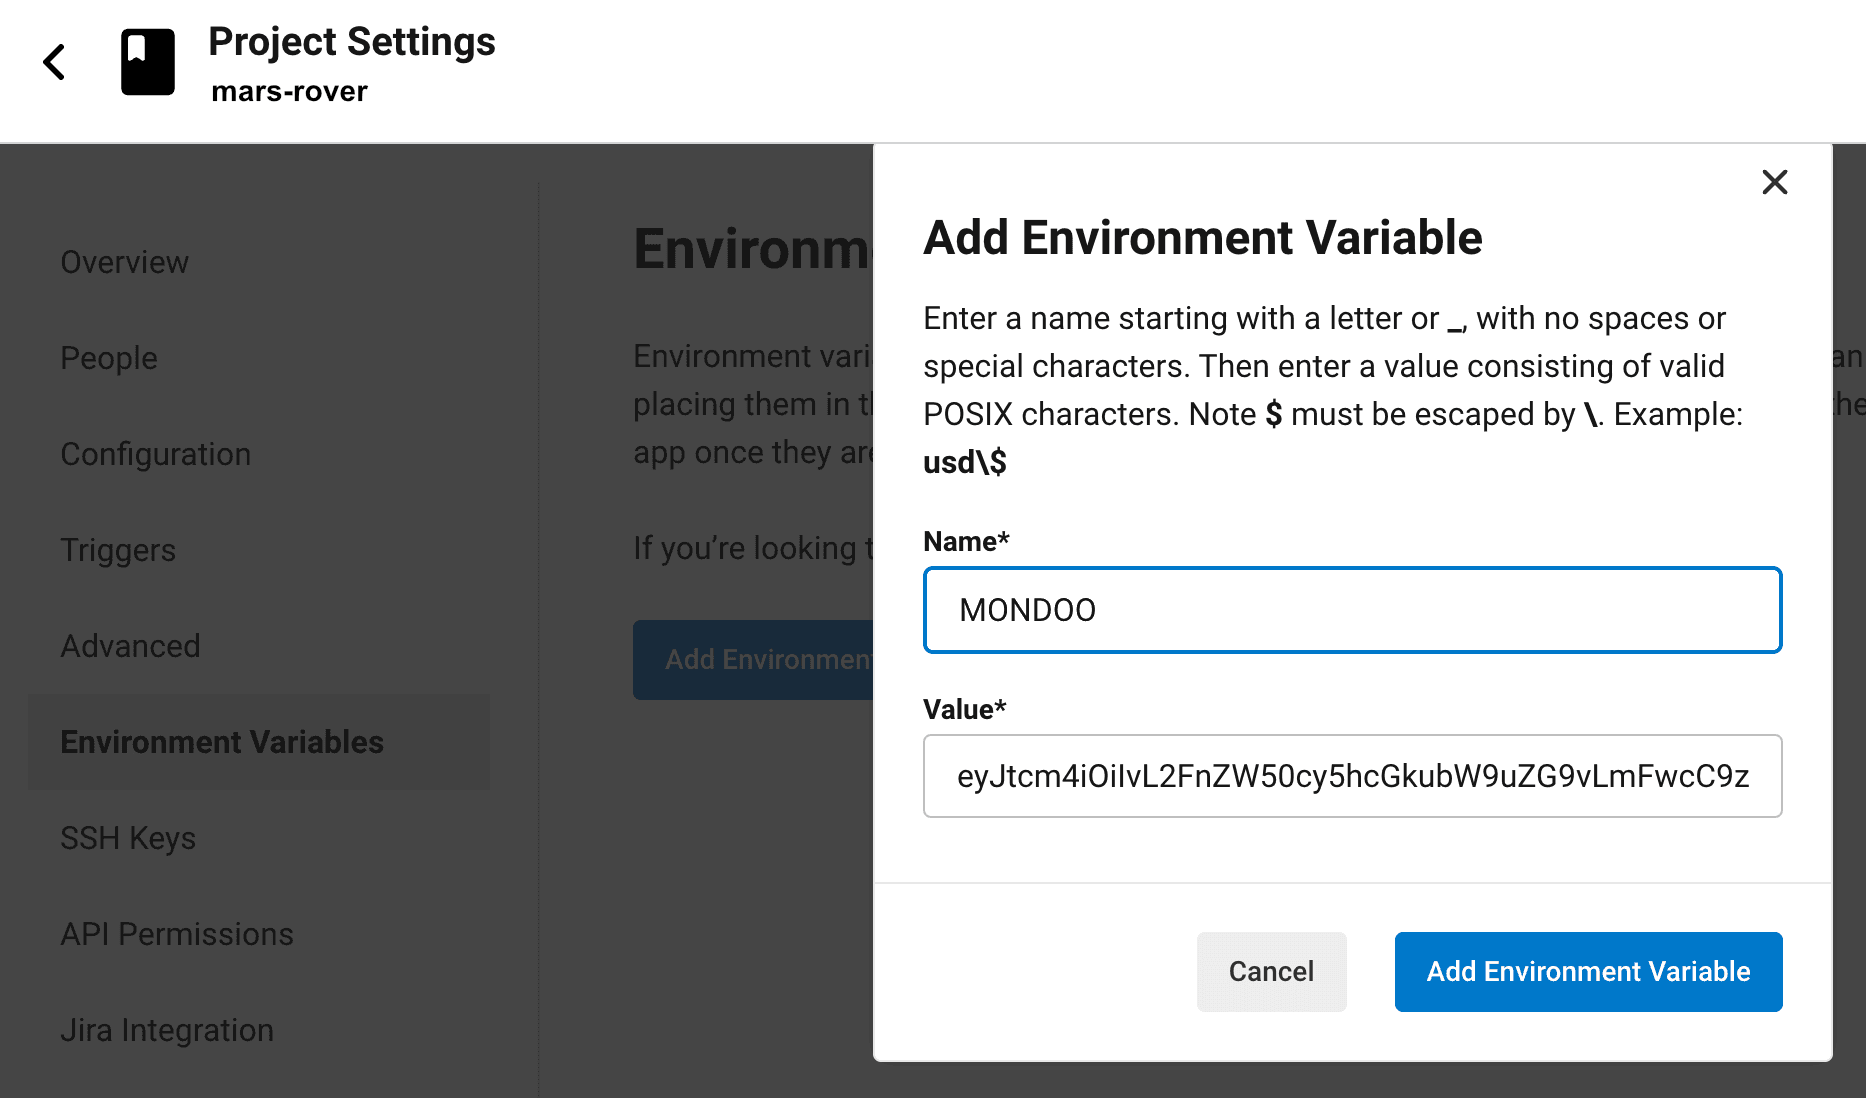Open the Jira Integration page
The image size is (1866, 1098).
[x=167, y=1029]
